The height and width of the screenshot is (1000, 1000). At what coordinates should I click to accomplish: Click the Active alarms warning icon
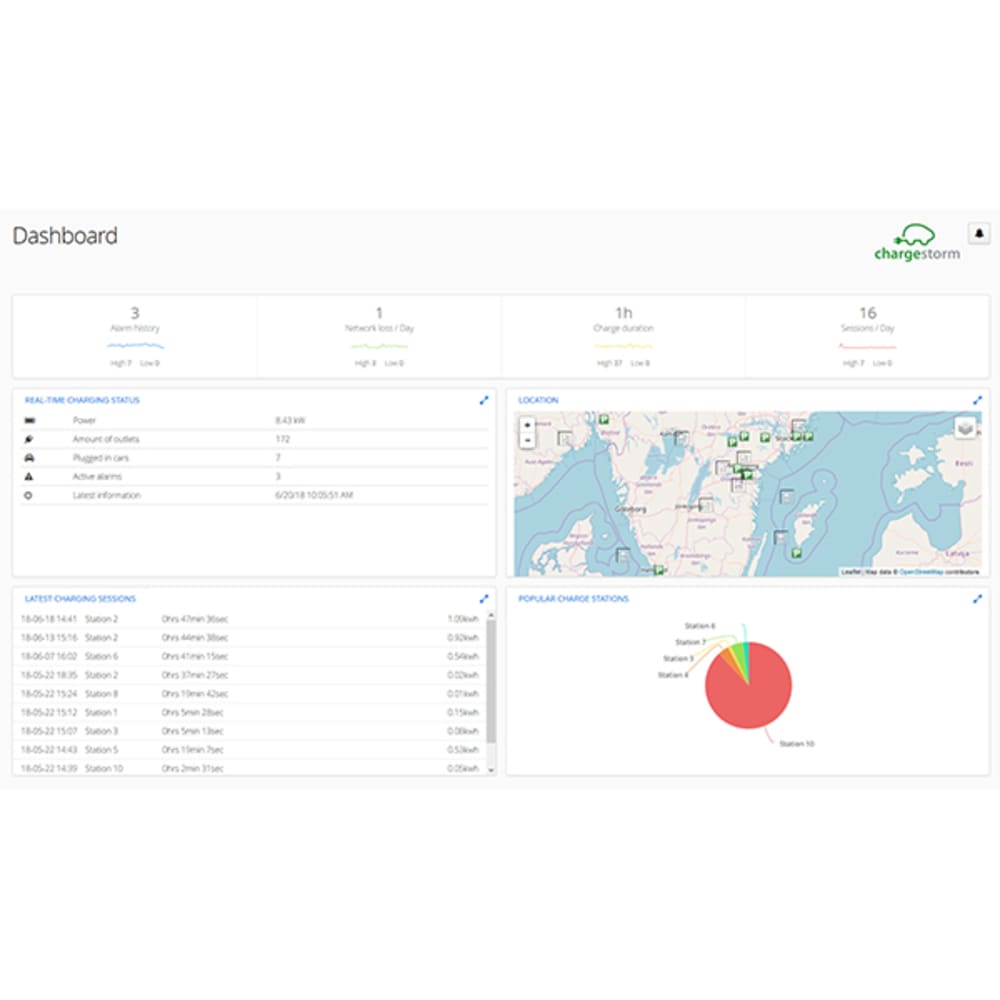click(x=29, y=476)
